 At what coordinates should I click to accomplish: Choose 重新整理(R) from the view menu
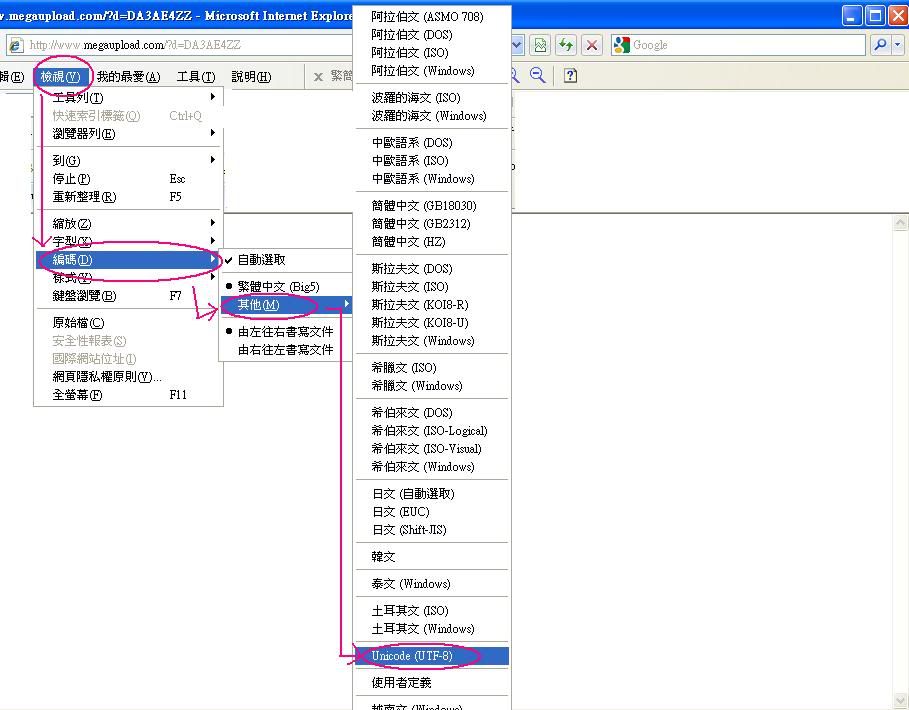pos(129,196)
